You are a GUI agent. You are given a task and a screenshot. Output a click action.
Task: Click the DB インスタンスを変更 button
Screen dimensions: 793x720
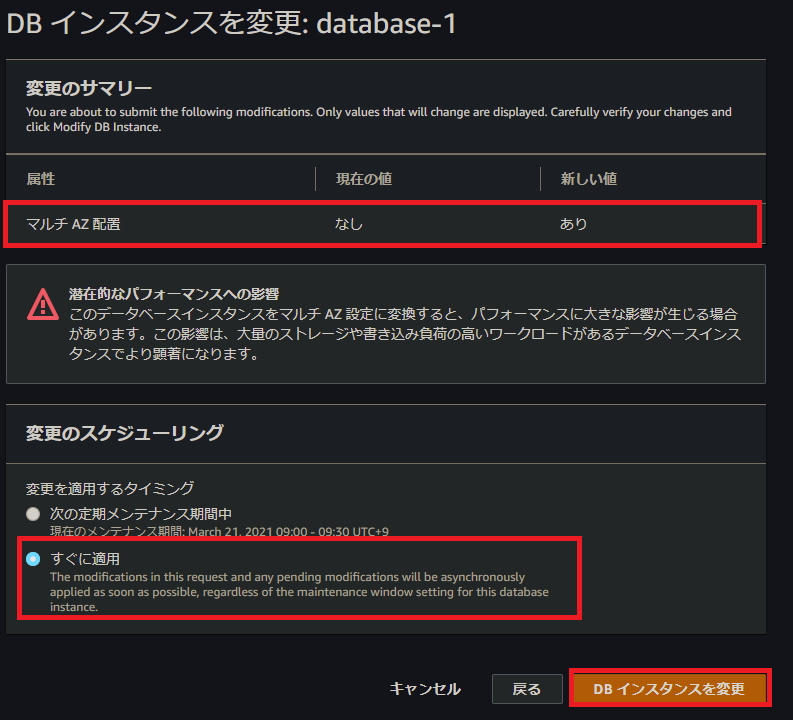coord(669,689)
